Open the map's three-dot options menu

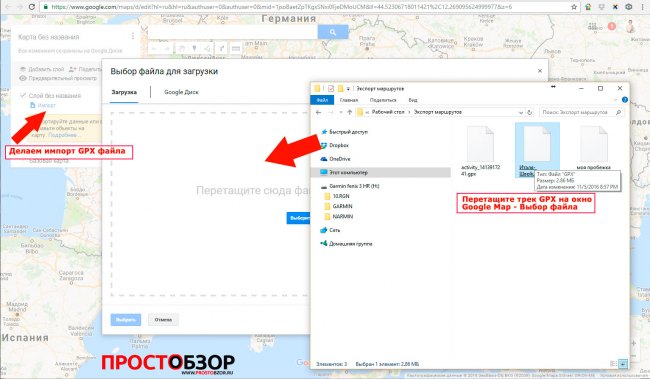133,36
